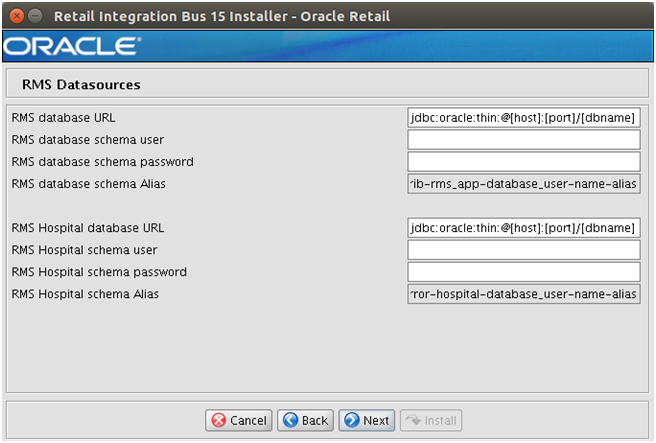Viewport: 656px width, 443px height.
Task: Click the Cancel button
Action: click(x=238, y=420)
